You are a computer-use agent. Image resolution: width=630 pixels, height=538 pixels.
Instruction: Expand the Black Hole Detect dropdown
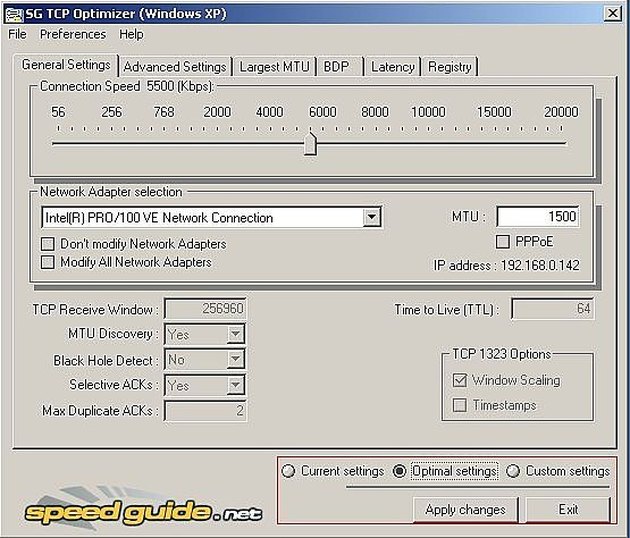pyautogui.click(x=235, y=360)
